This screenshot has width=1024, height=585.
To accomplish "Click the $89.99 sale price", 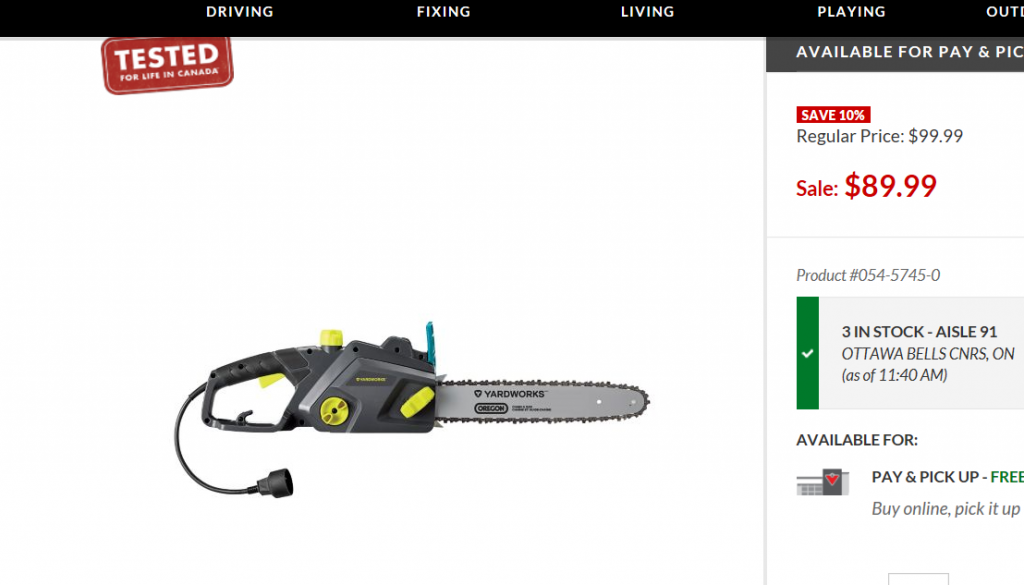I will 890,186.
